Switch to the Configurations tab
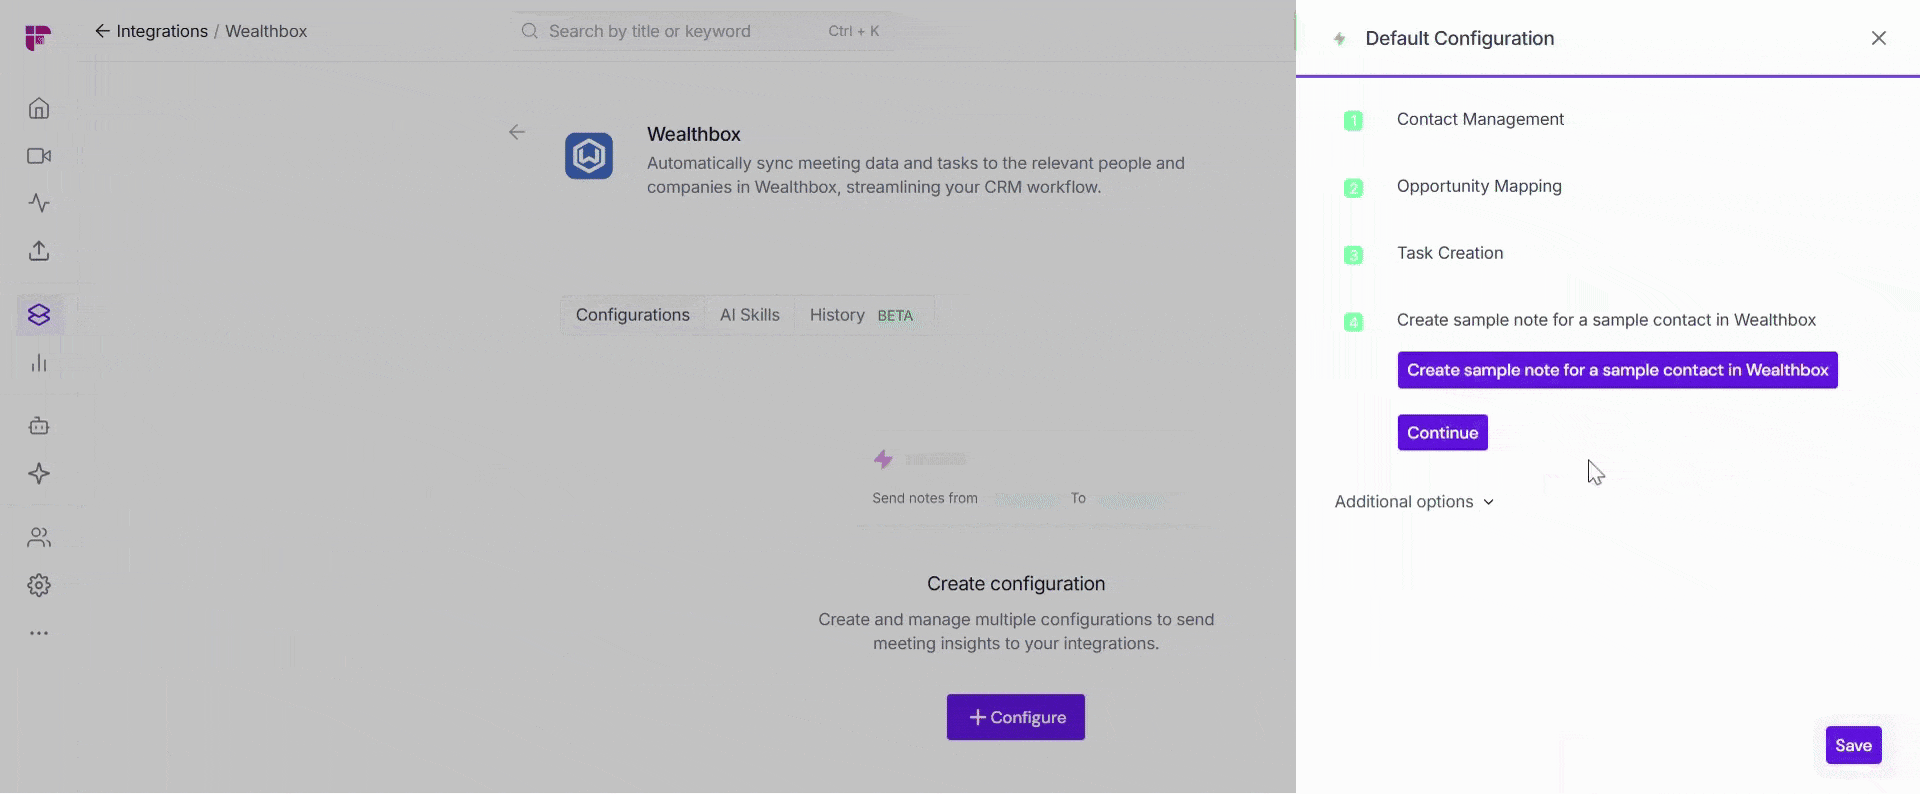This screenshot has height=794, width=1920. pyautogui.click(x=633, y=315)
